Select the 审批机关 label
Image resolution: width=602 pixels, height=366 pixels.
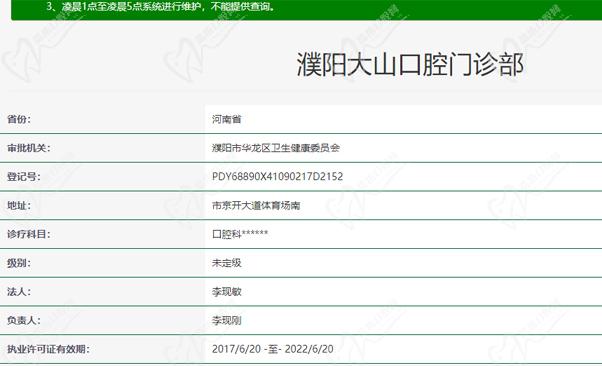(28, 148)
